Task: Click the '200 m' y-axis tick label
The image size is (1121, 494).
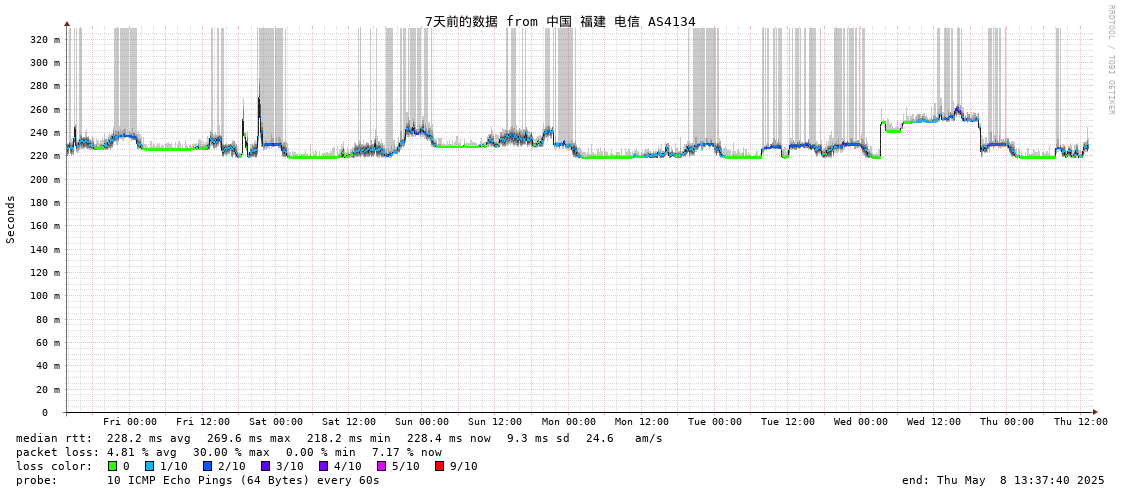Action: (46, 179)
